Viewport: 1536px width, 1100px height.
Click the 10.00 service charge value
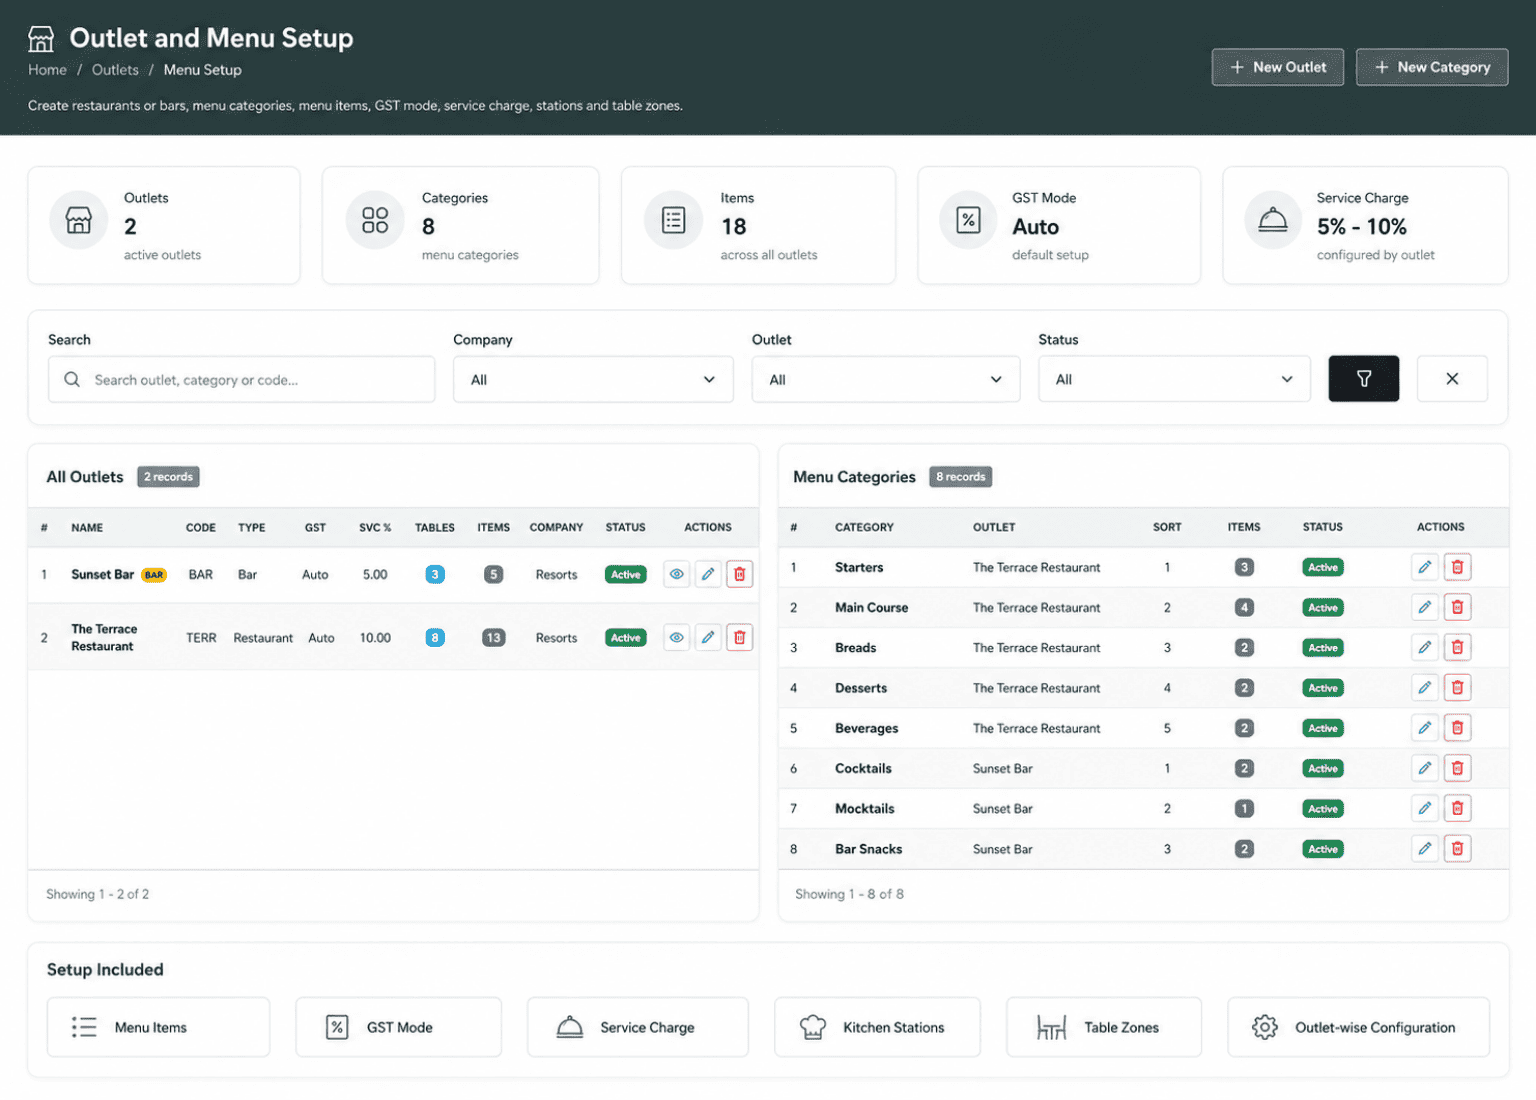375,637
